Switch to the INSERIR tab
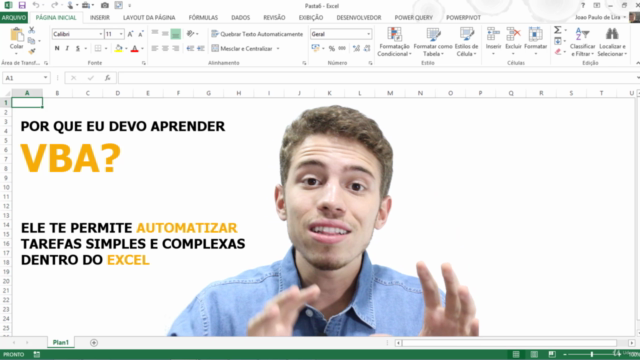 (100, 18)
